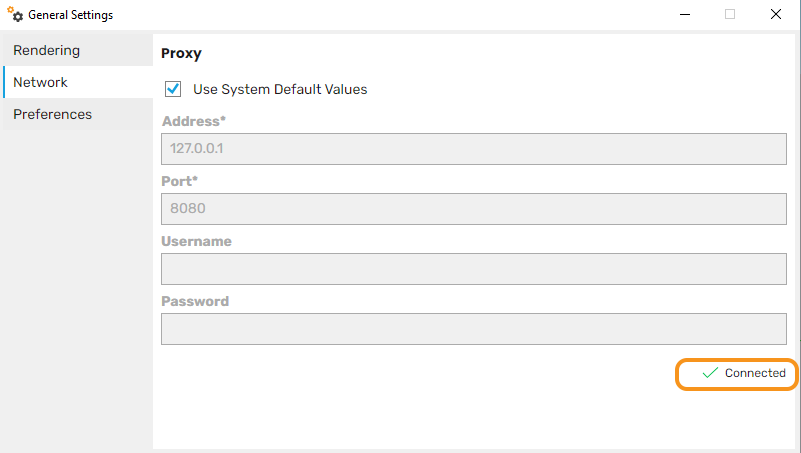Click the Port* field label
The image size is (801, 453).
pos(179,181)
